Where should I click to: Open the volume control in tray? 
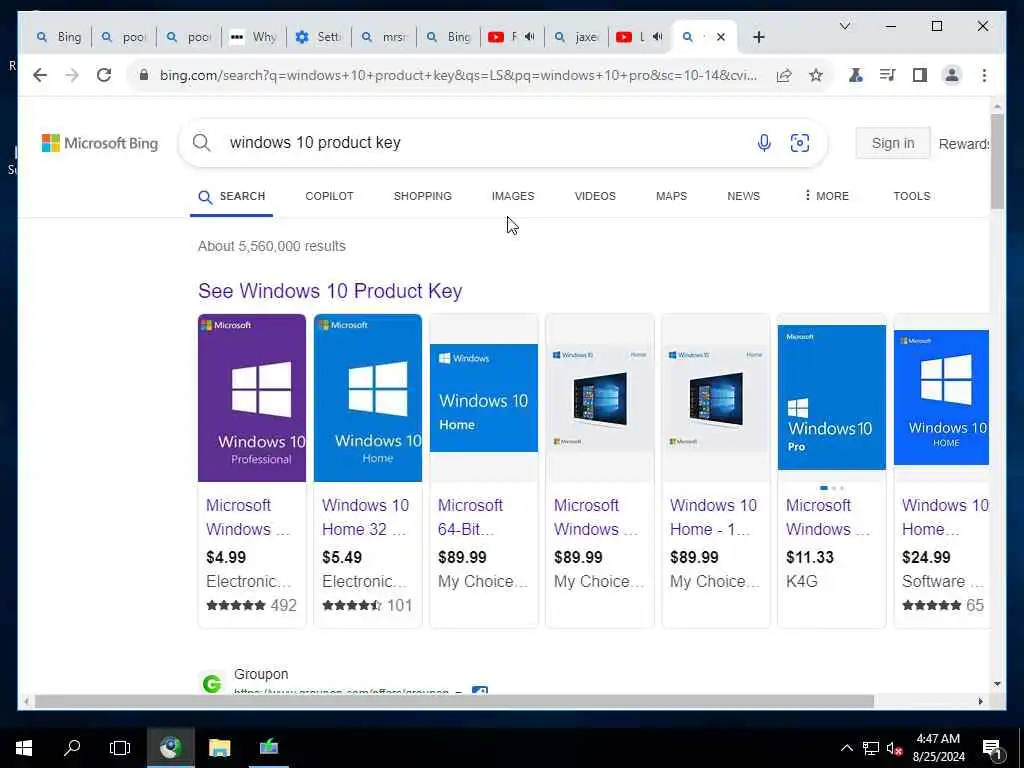tap(894, 748)
